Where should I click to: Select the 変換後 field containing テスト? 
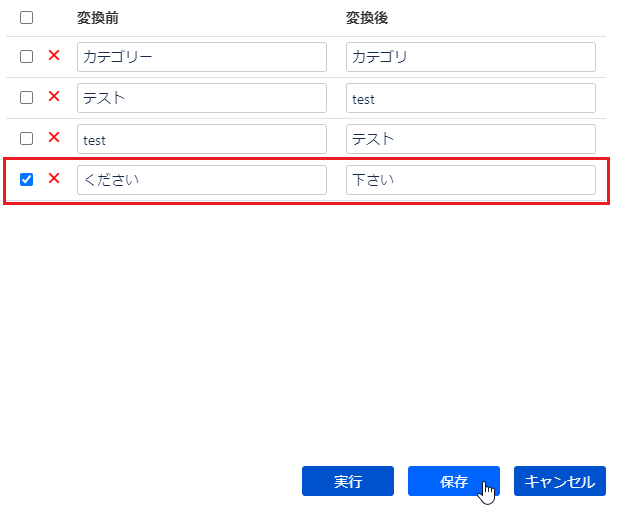[470, 139]
